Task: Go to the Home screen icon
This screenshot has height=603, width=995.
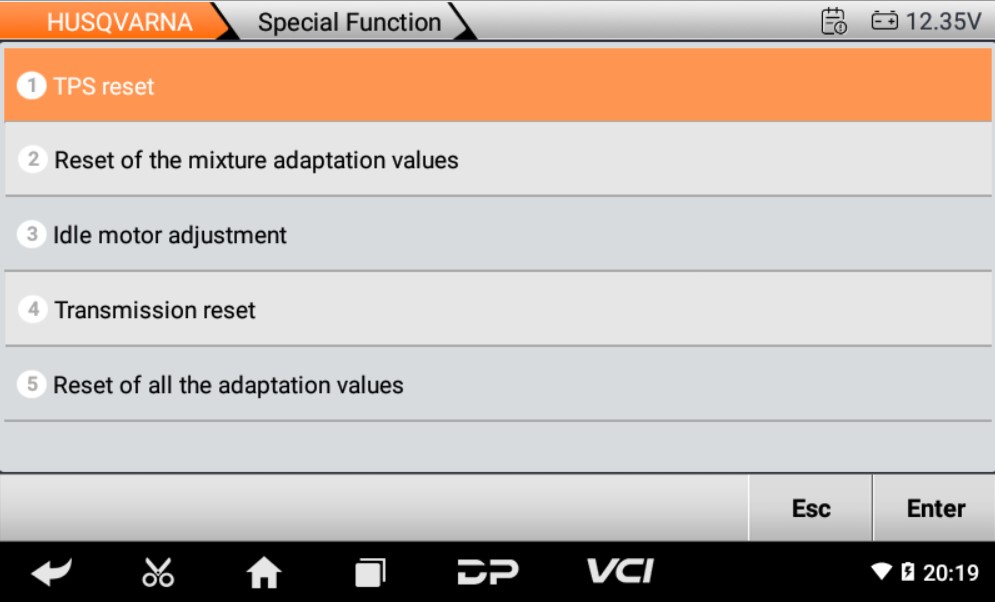Action: (264, 572)
